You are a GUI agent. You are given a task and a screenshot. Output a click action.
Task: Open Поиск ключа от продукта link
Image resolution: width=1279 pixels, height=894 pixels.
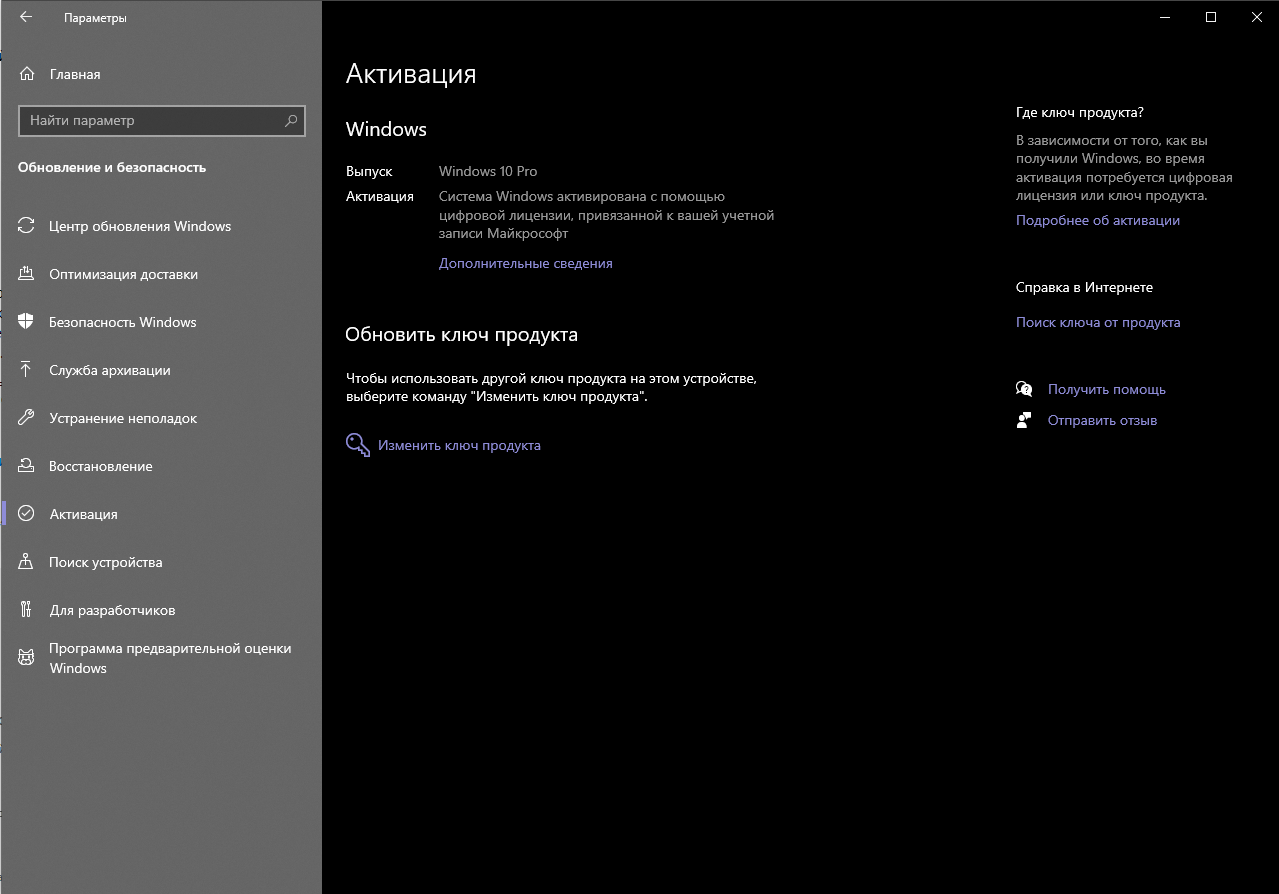(1098, 323)
